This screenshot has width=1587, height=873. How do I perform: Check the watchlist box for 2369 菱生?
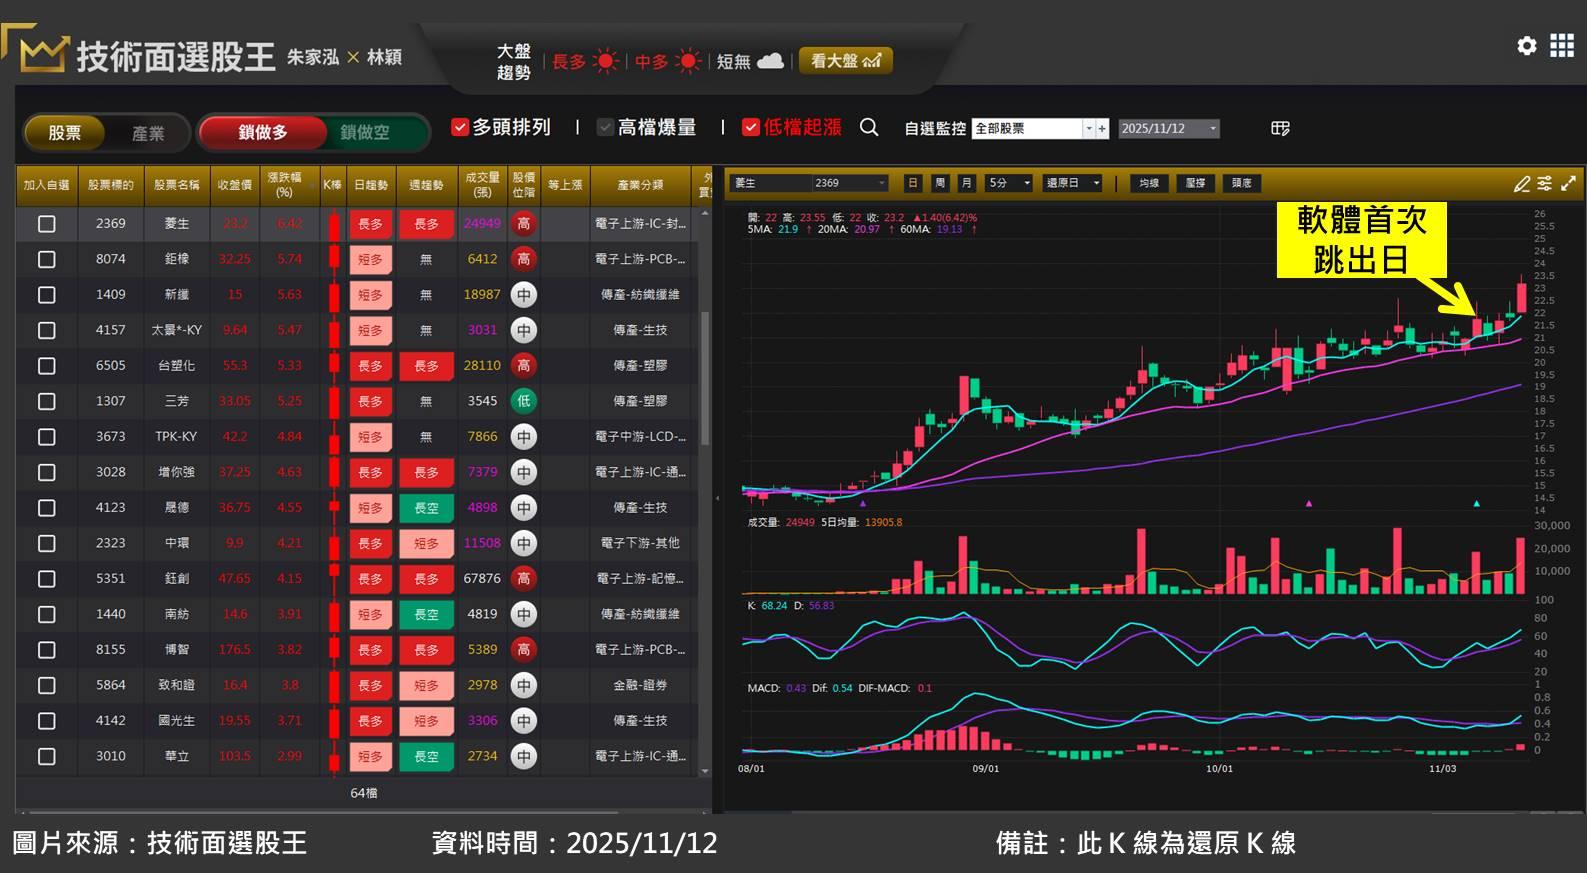(x=47, y=224)
